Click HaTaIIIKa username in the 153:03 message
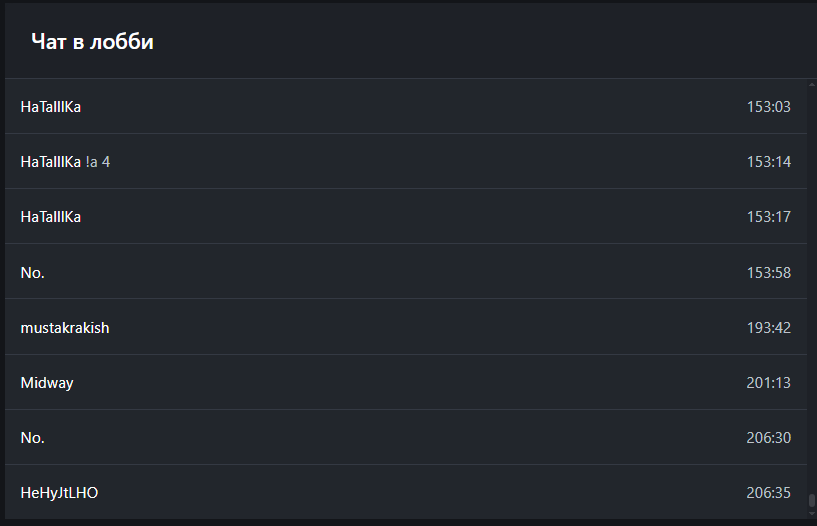817x526 pixels. 51,106
